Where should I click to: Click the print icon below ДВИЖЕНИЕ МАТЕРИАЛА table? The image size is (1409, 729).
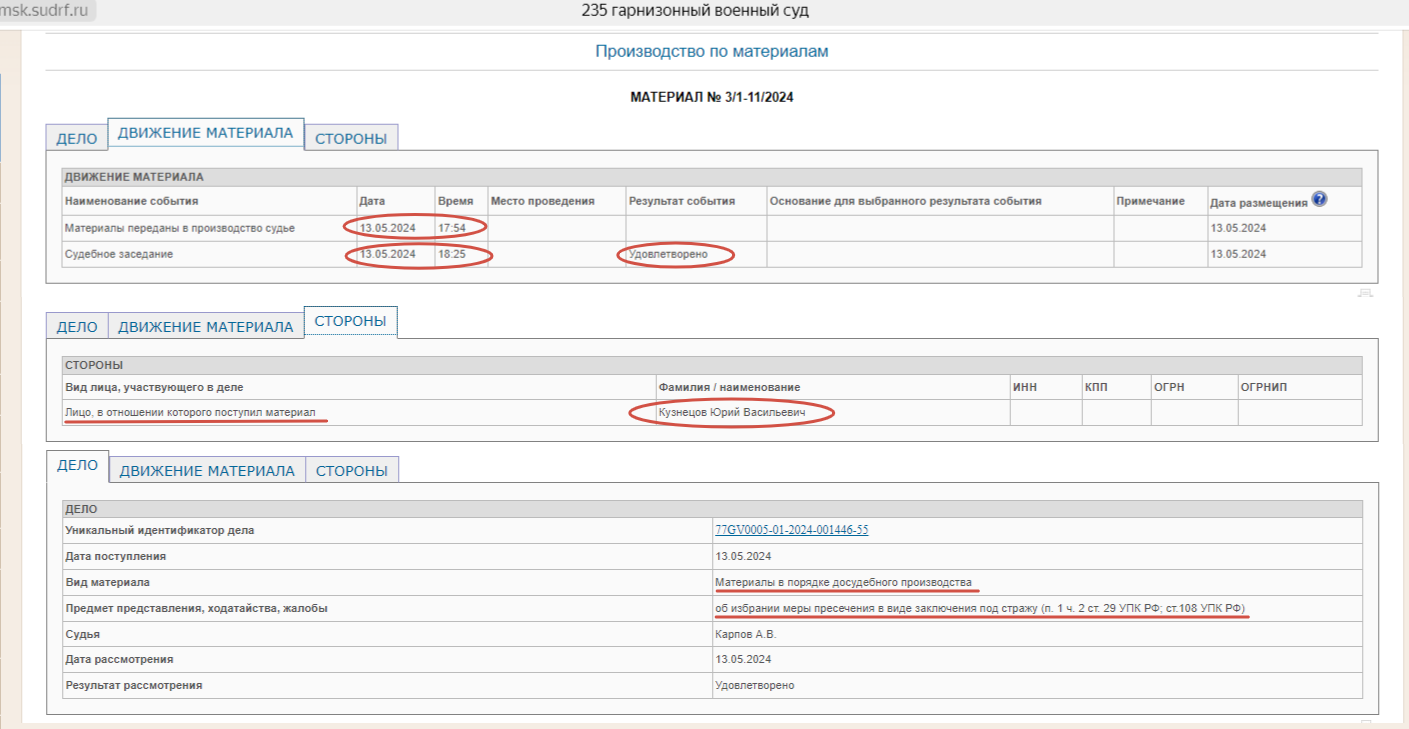pos(1365,293)
